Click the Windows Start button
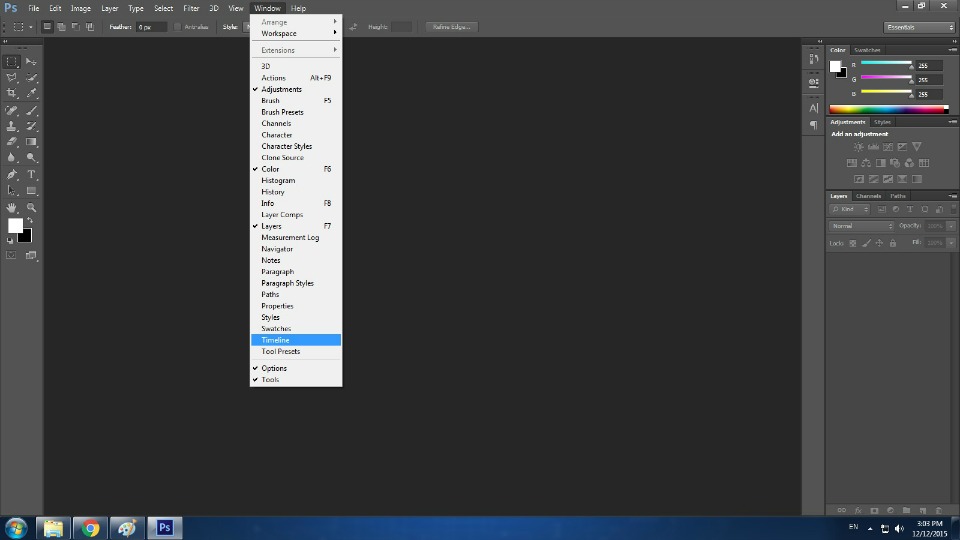 [x=15, y=528]
